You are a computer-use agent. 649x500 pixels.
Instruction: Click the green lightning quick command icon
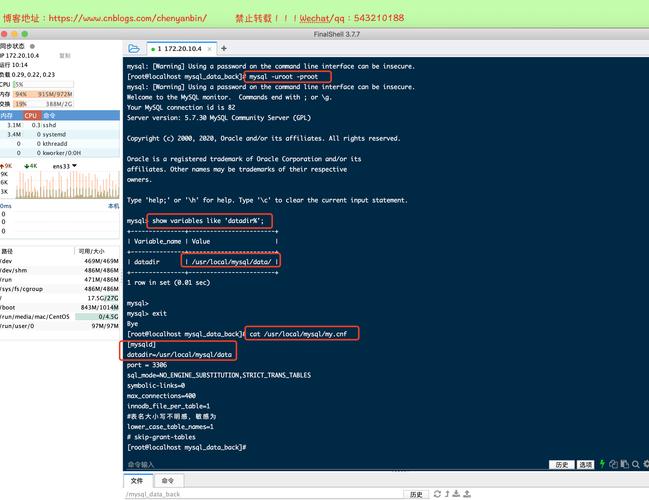pyautogui.click(x=602, y=464)
